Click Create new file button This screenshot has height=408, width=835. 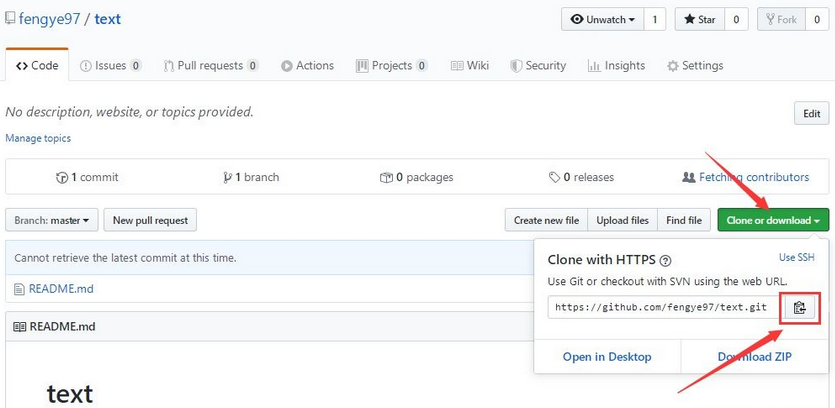546,220
